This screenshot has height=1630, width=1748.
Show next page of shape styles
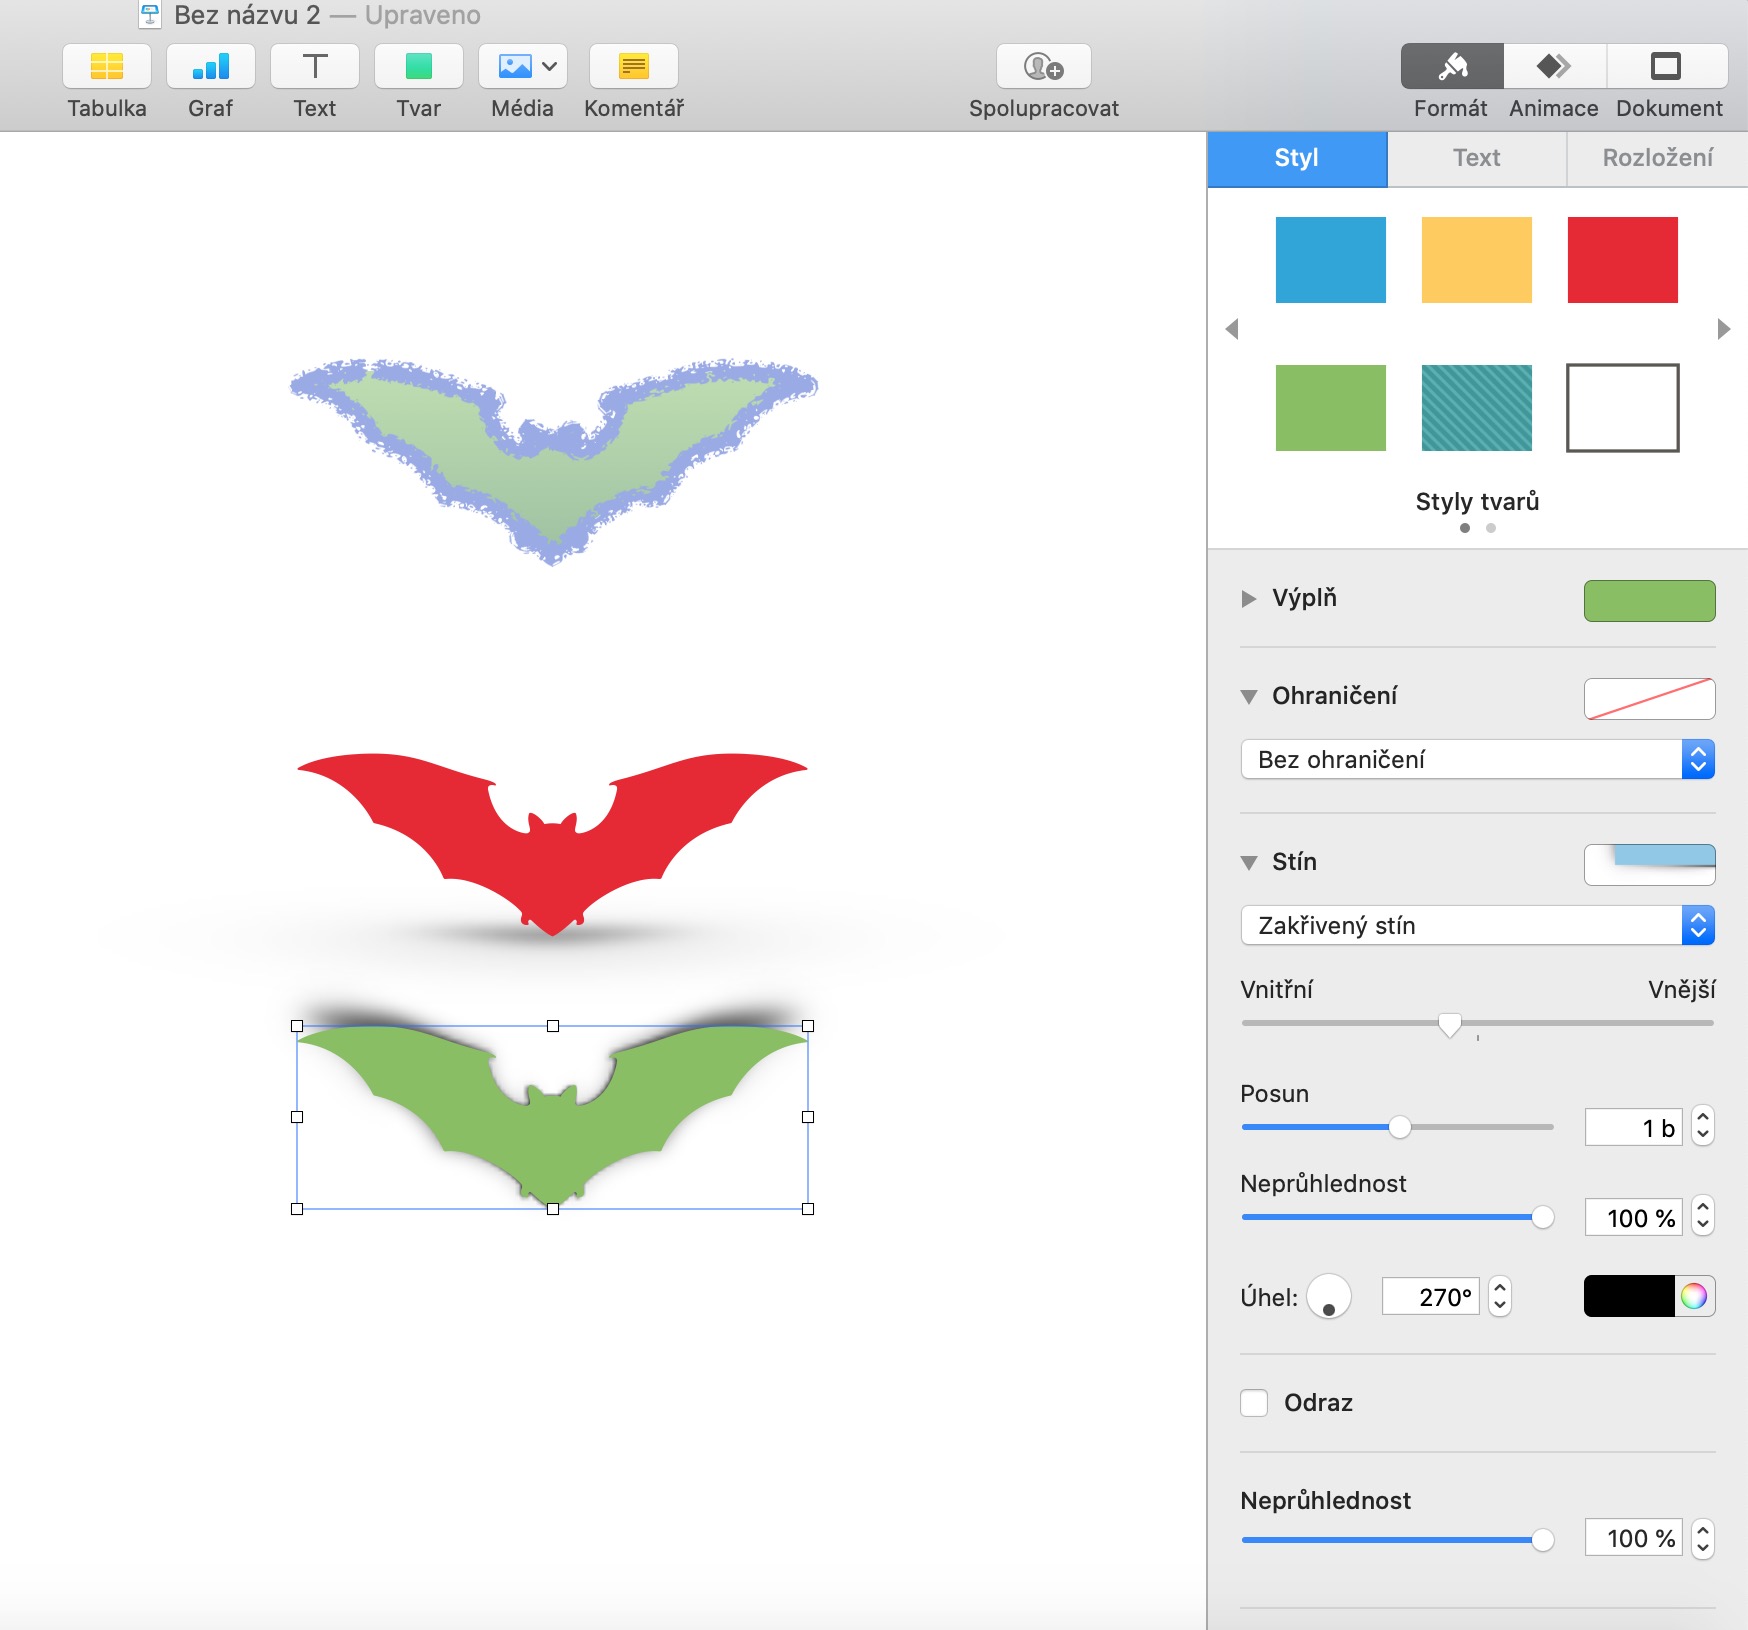(1723, 329)
